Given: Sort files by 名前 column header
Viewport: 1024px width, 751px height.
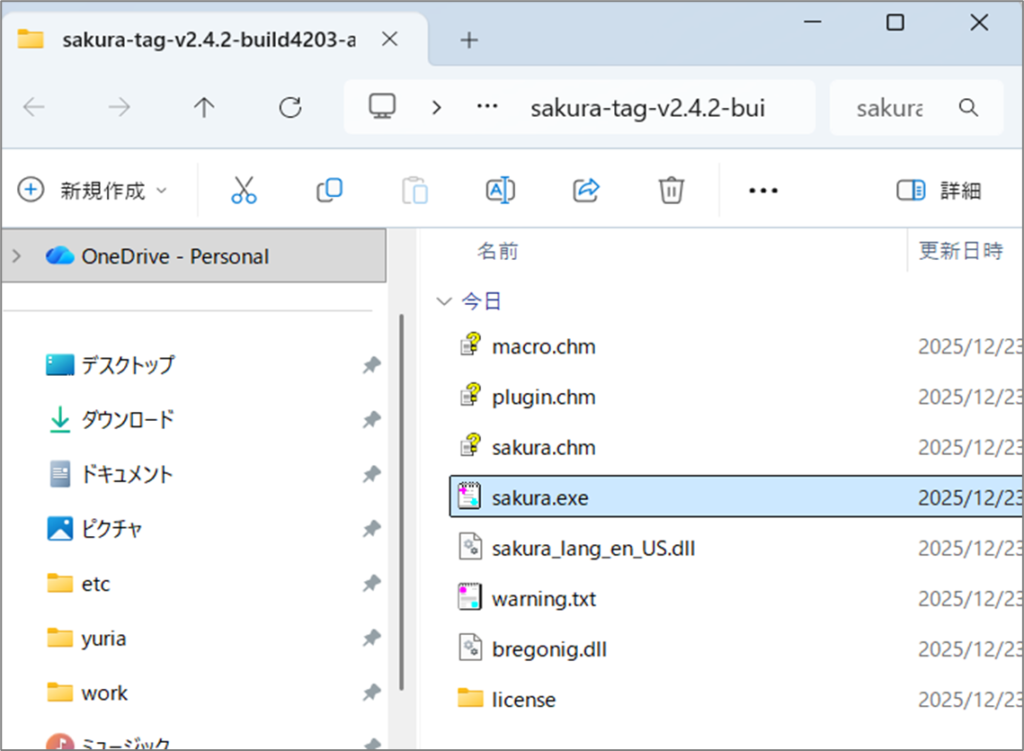Looking at the screenshot, I should point(497,251).
